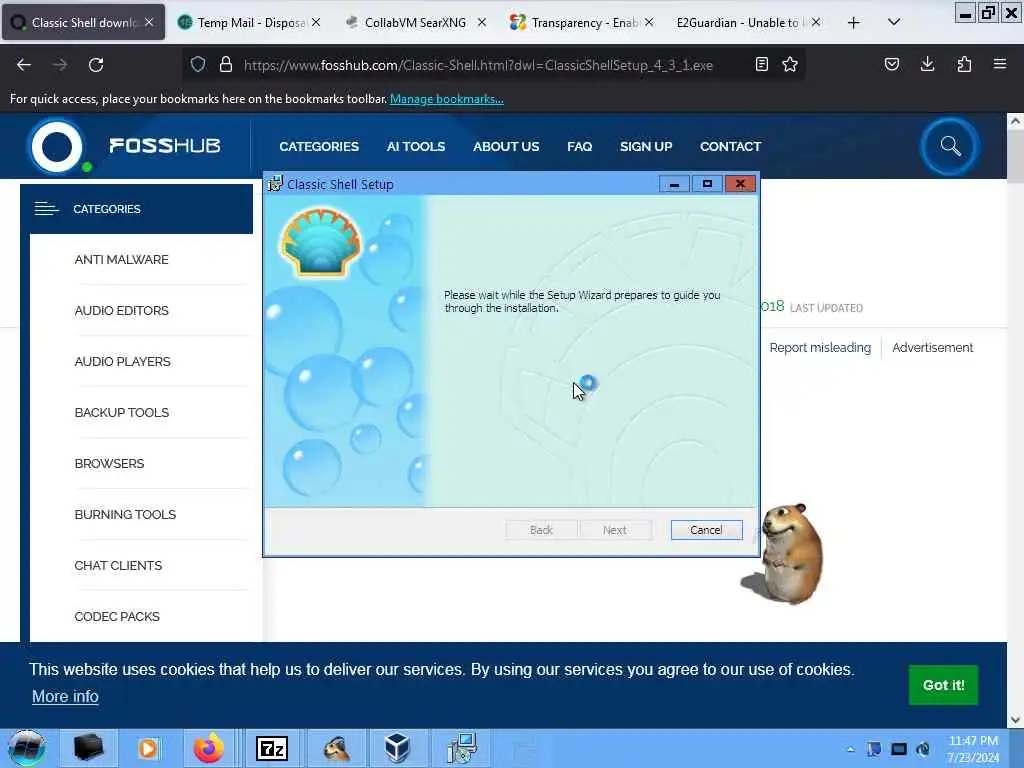Click the Report misleading link

pyautogui.click(x=820, y=347)
